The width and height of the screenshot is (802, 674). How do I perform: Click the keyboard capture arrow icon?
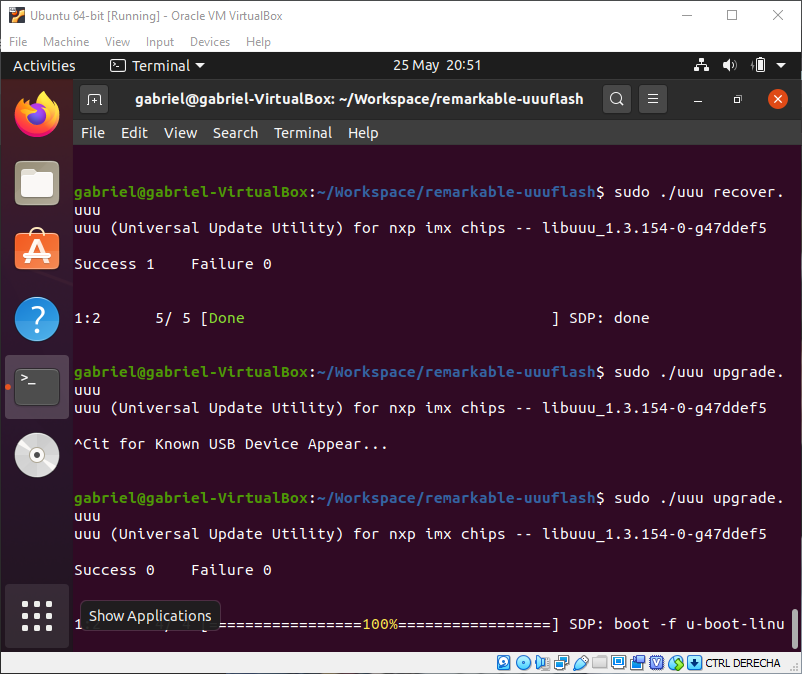(x=695, y=663)
